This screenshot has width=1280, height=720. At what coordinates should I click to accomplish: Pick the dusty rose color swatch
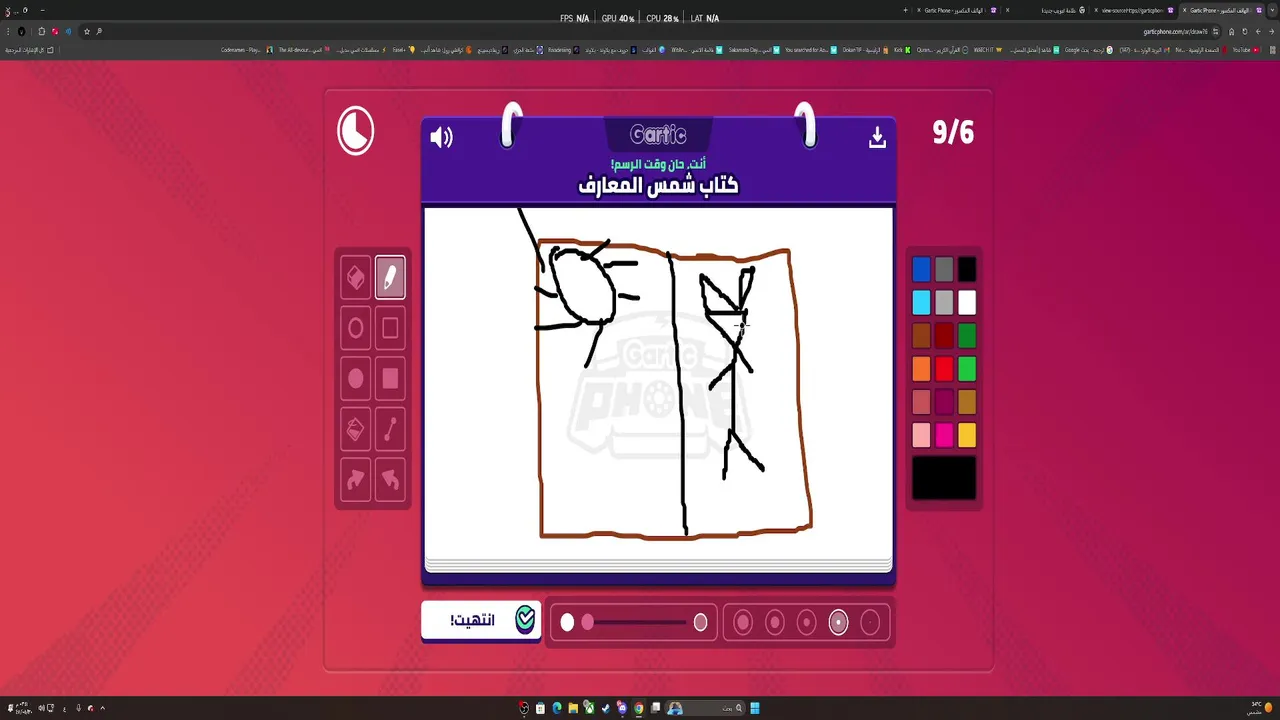pyautogui.click(x=921, y=402)
